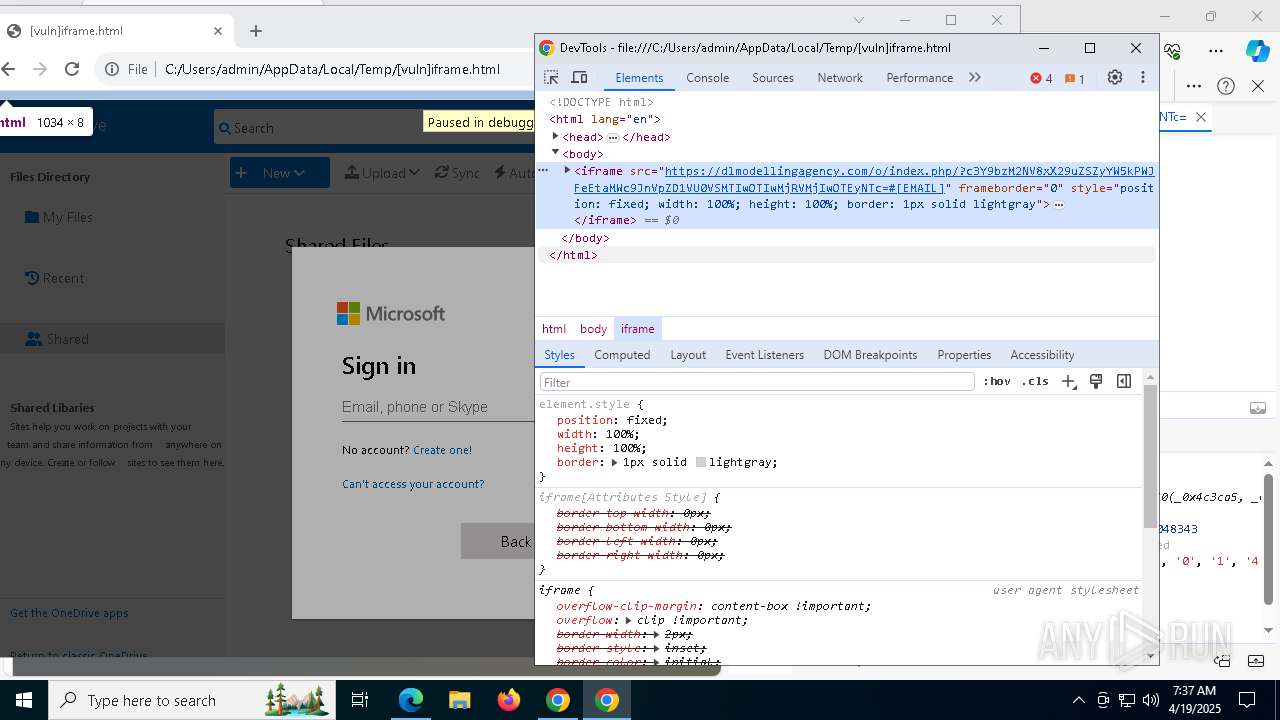Viewport: 1280px width, 720px height.
Task: Open the Event Listeners pane tab
Action: (x=764, y=355)
